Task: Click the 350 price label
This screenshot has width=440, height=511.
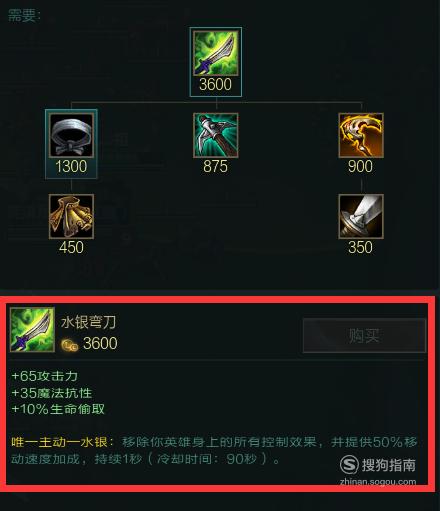Action: (360, 247)
